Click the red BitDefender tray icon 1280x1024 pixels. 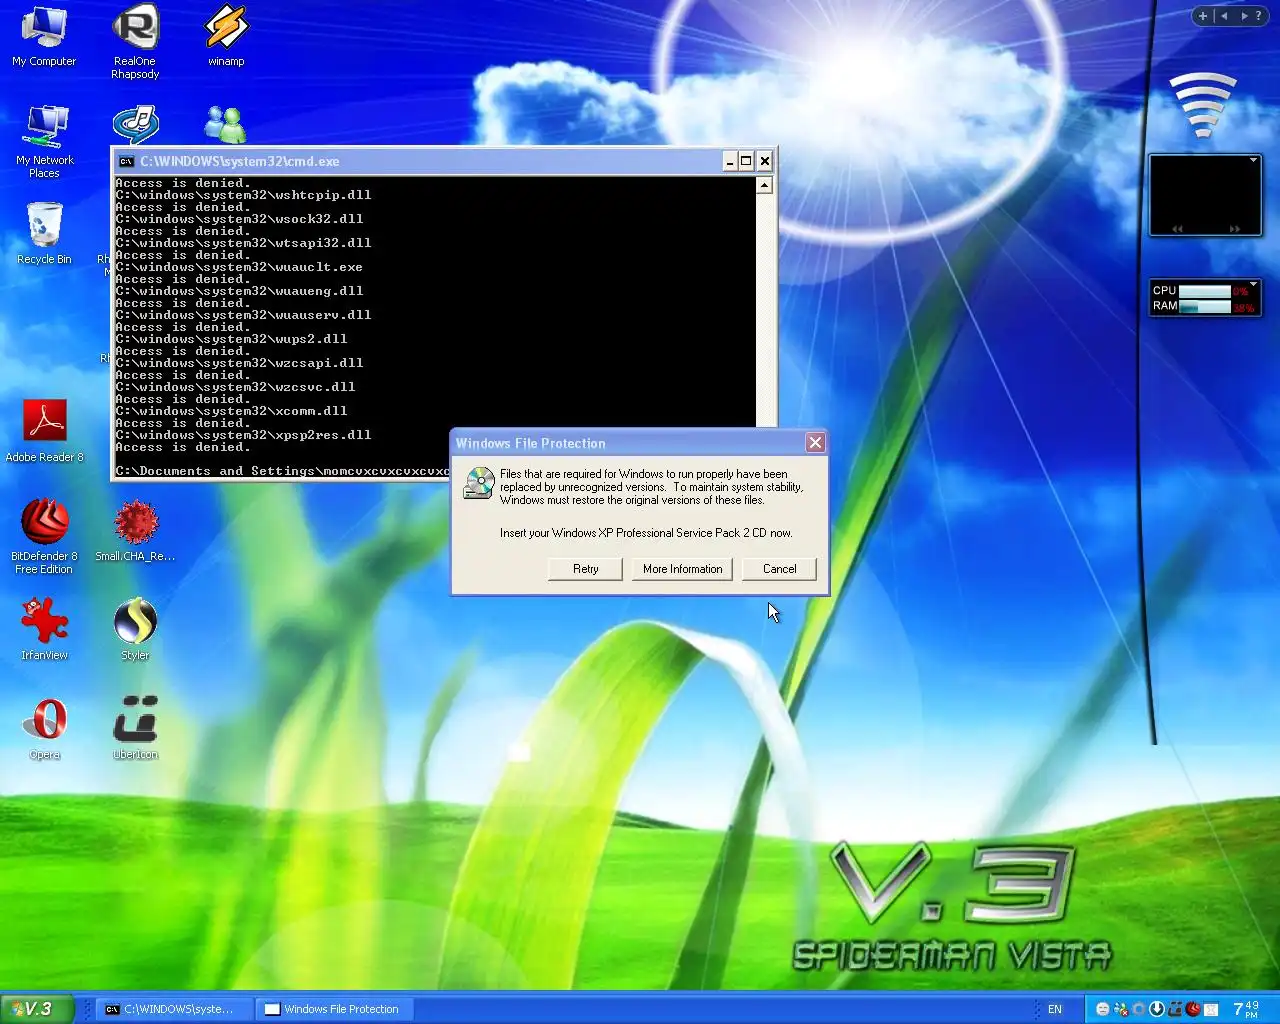tap(1193, 1009)
